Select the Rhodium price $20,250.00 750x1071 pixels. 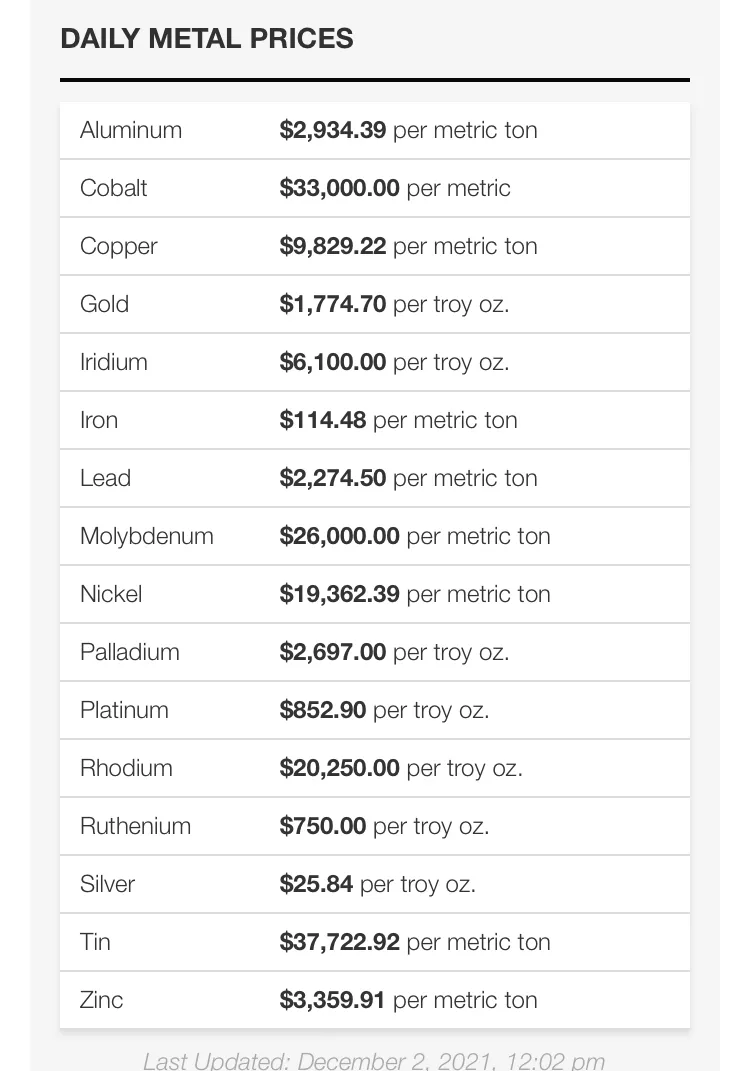[x=339, y=768]
